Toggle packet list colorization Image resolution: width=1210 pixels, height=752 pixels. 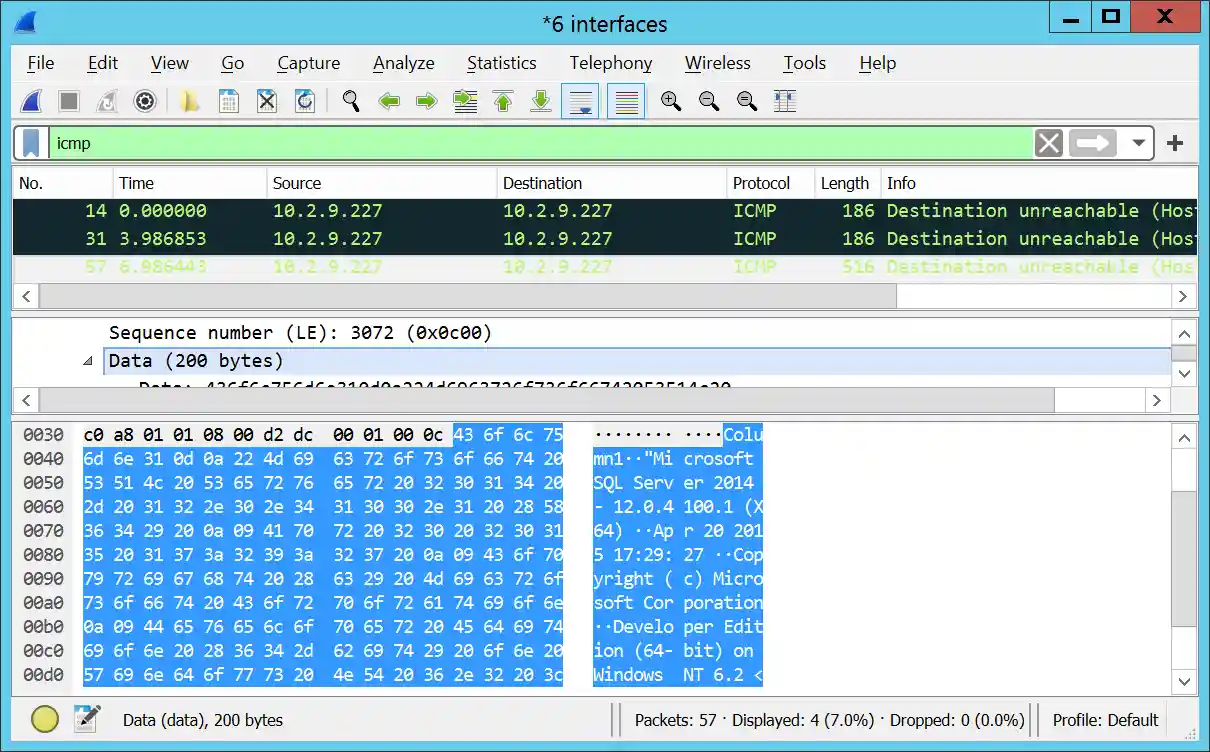626,101
